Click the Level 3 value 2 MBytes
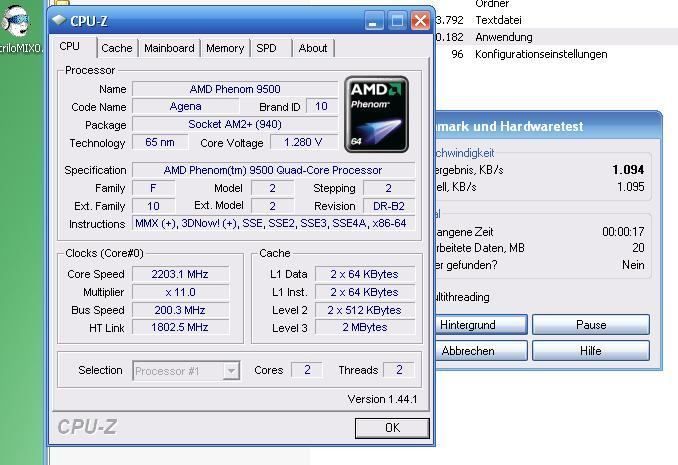 tap(365, 327)
